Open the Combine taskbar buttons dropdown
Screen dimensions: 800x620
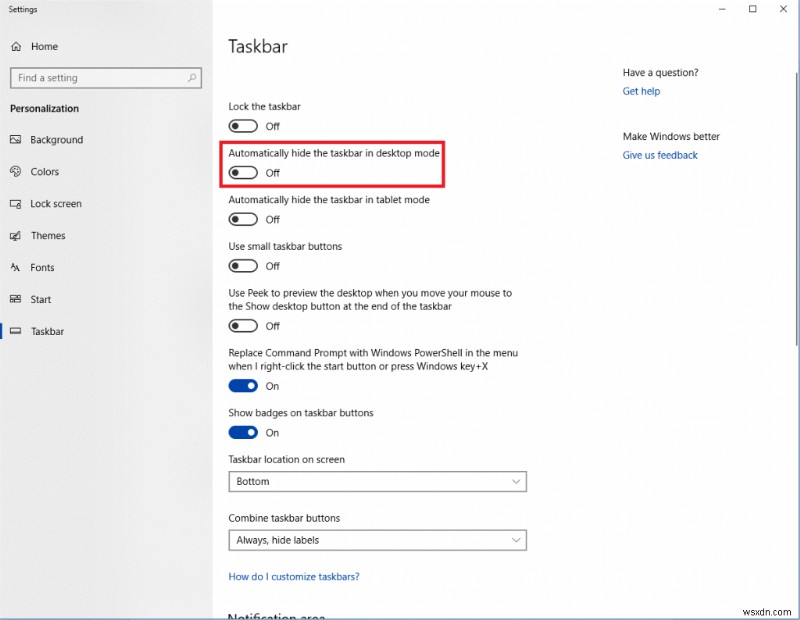click(377, 540)
